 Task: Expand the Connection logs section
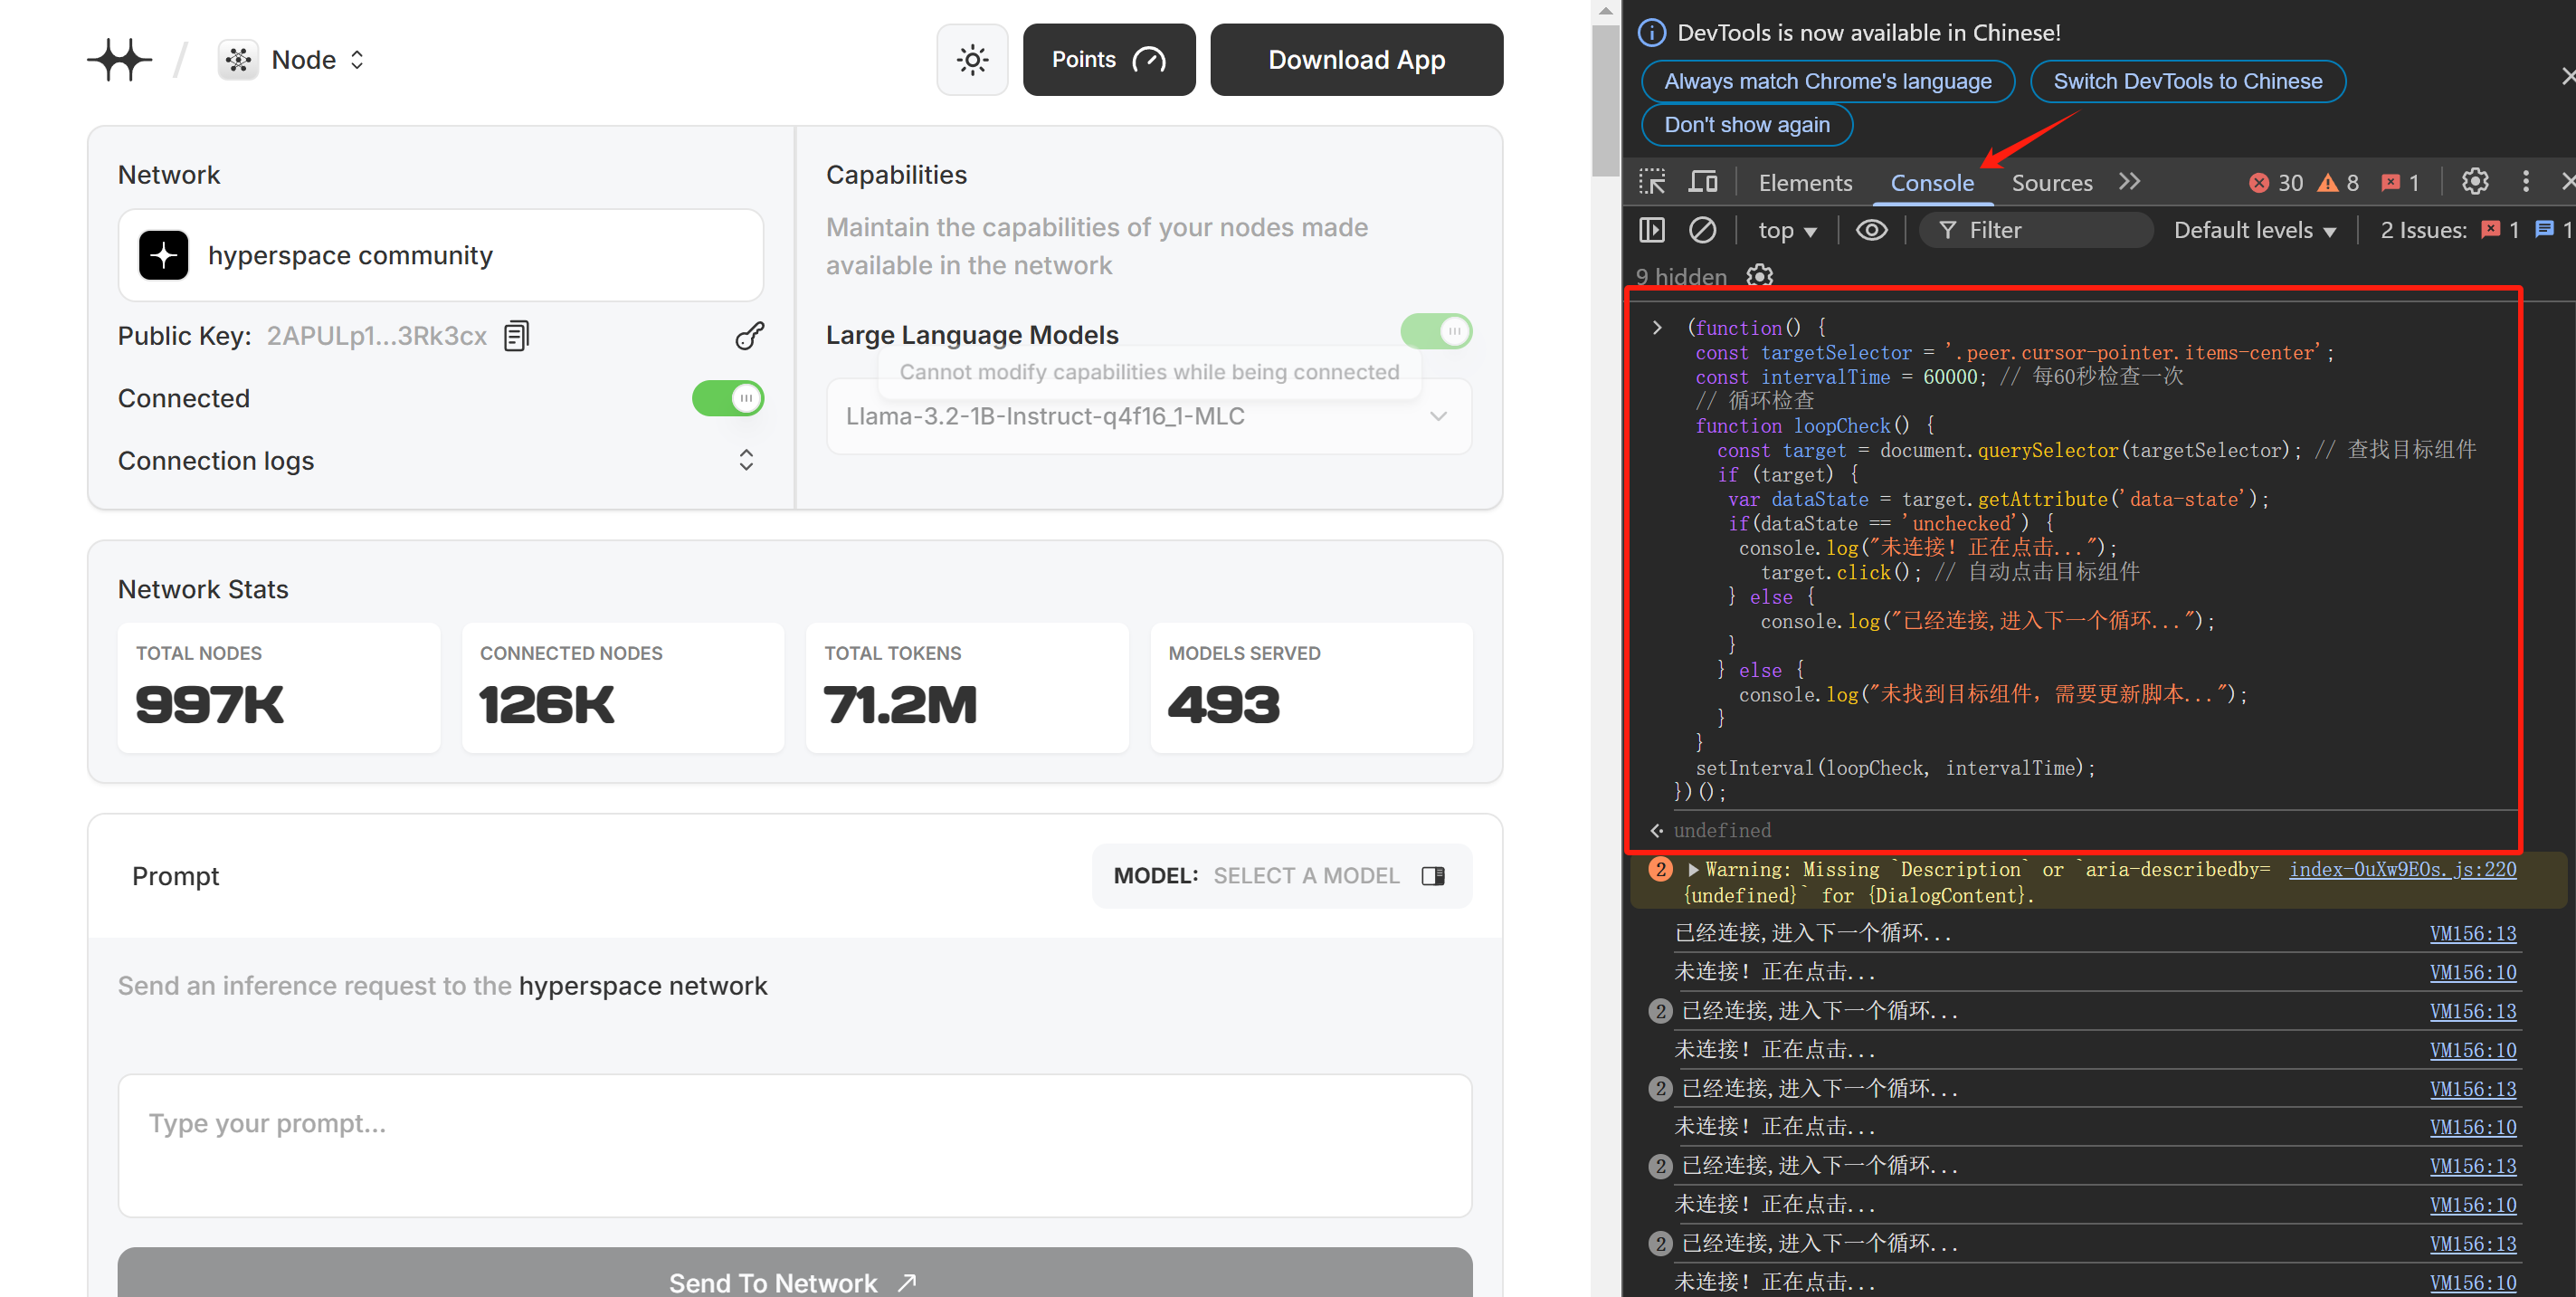tap(745, 460)
